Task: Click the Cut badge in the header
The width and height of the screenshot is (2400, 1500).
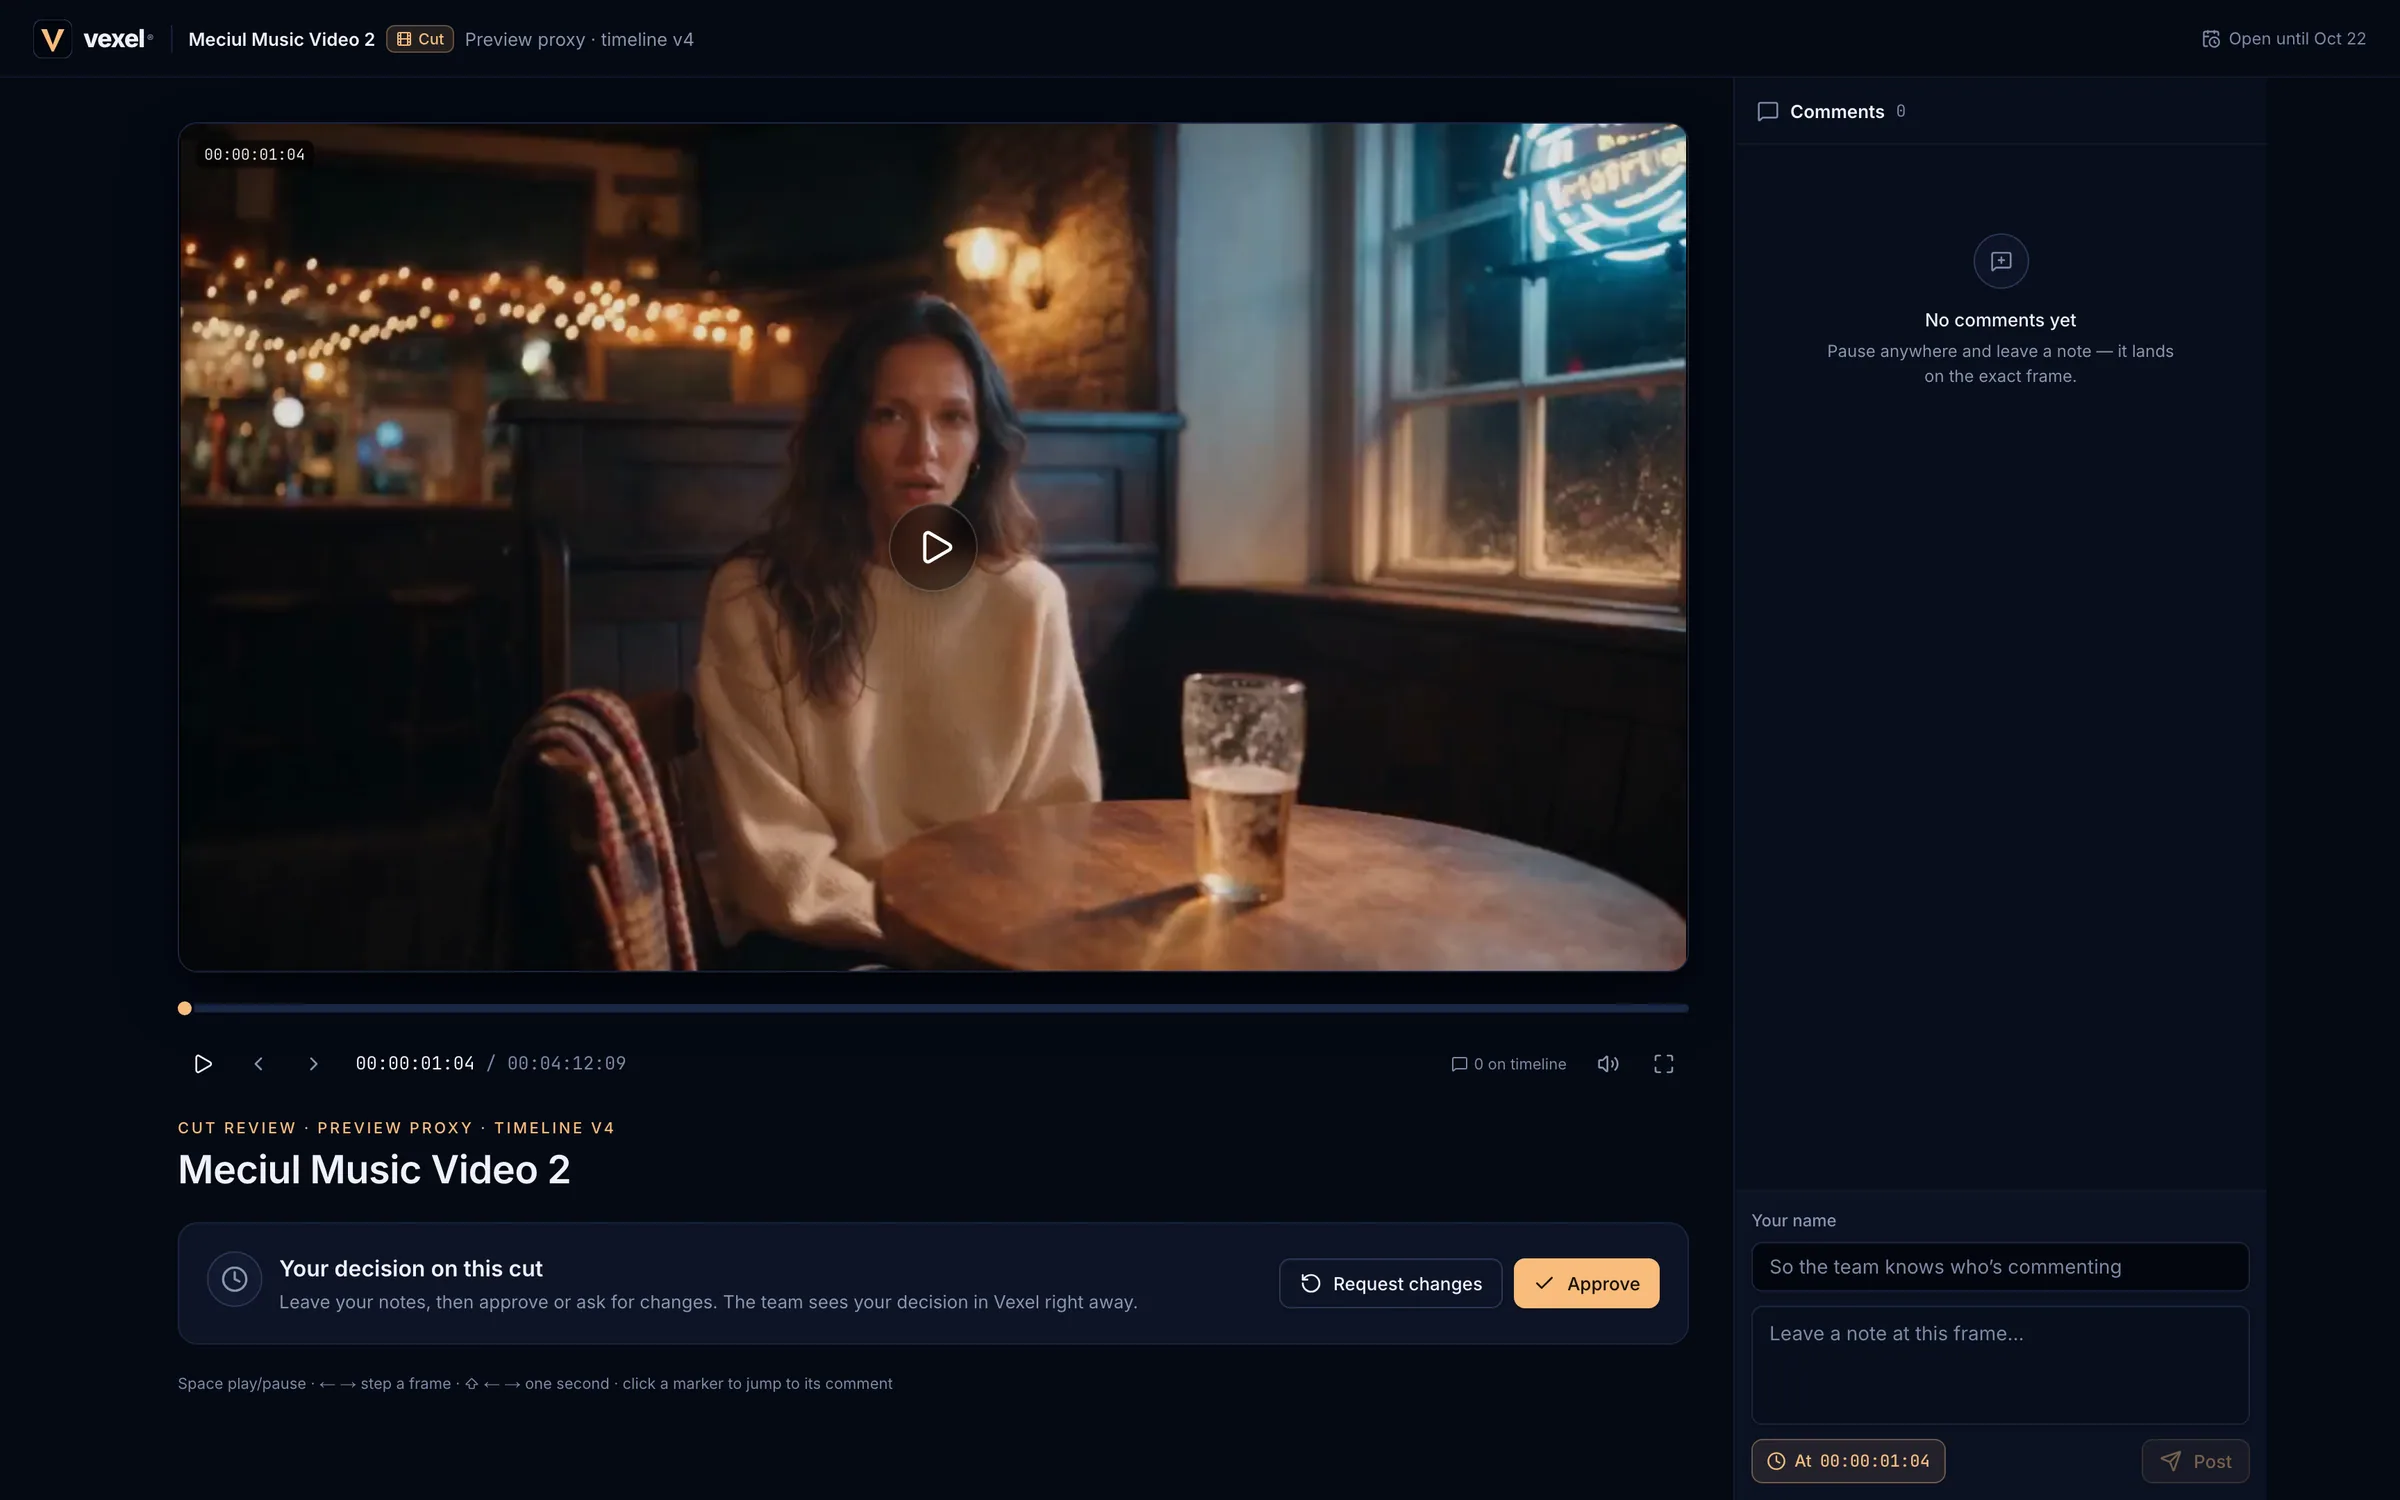Action: pos(420,39)
